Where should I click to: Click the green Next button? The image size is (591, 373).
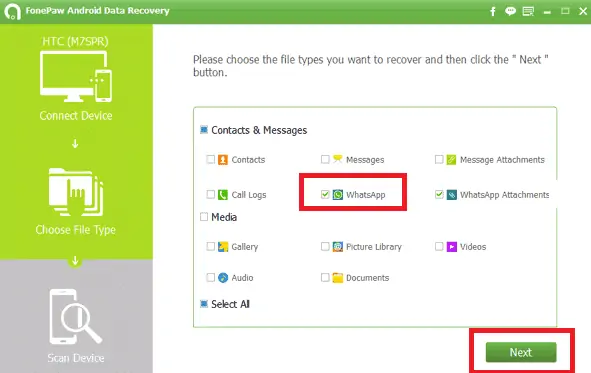521,352
